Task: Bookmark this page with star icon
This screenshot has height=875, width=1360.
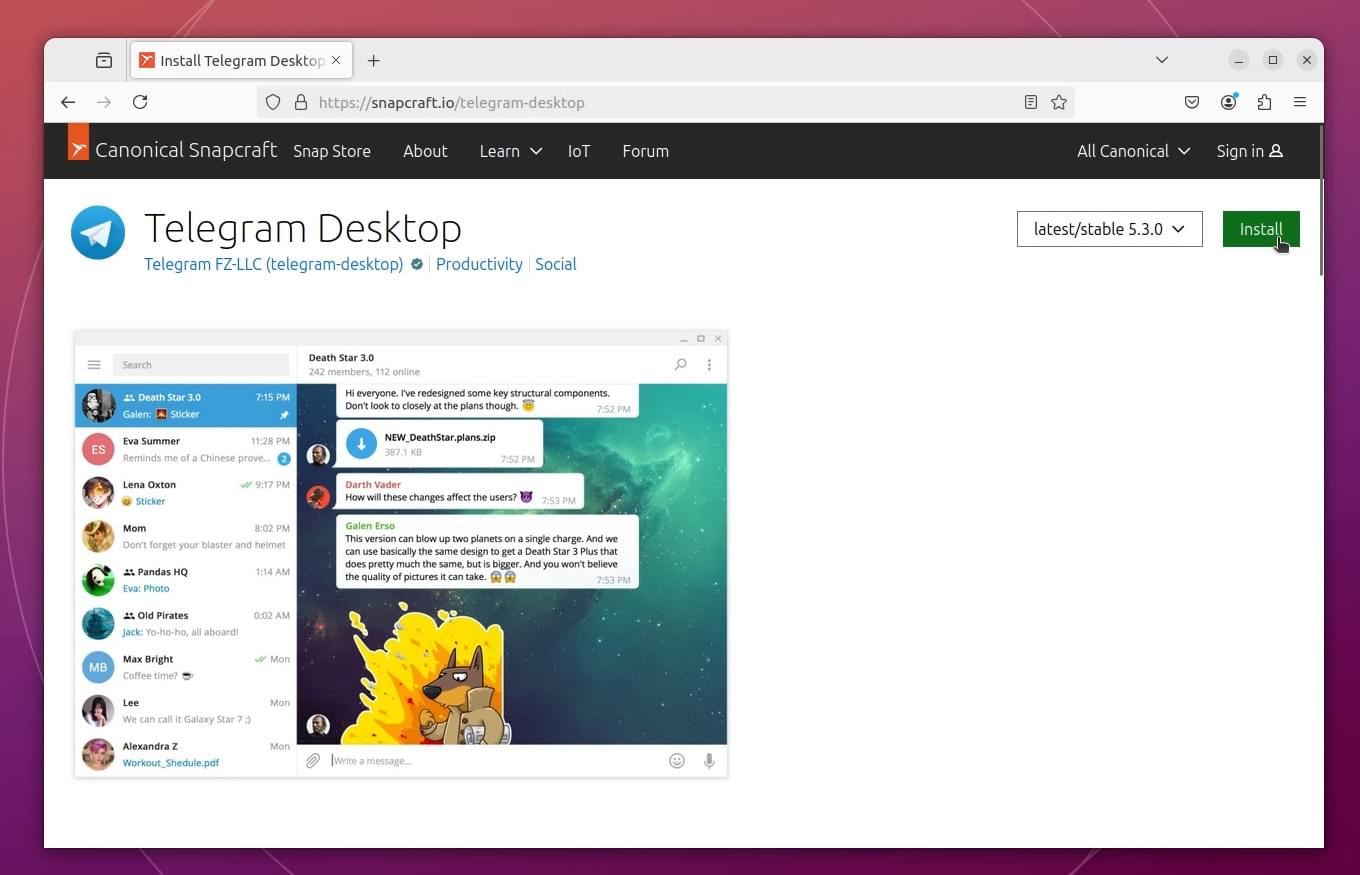Action: tap(1059, 102)
